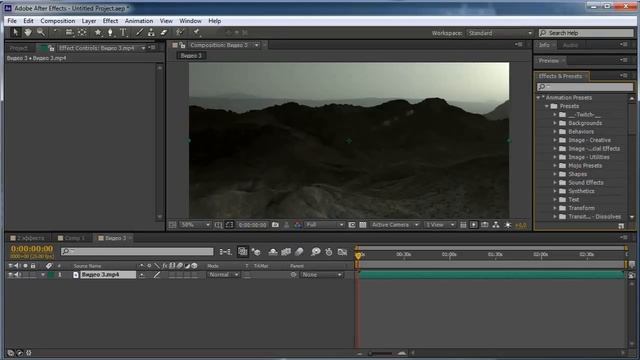Screen dimensions: 640x360
Task: Open the Workspace Standard dropdown
Action: point(500,33)
